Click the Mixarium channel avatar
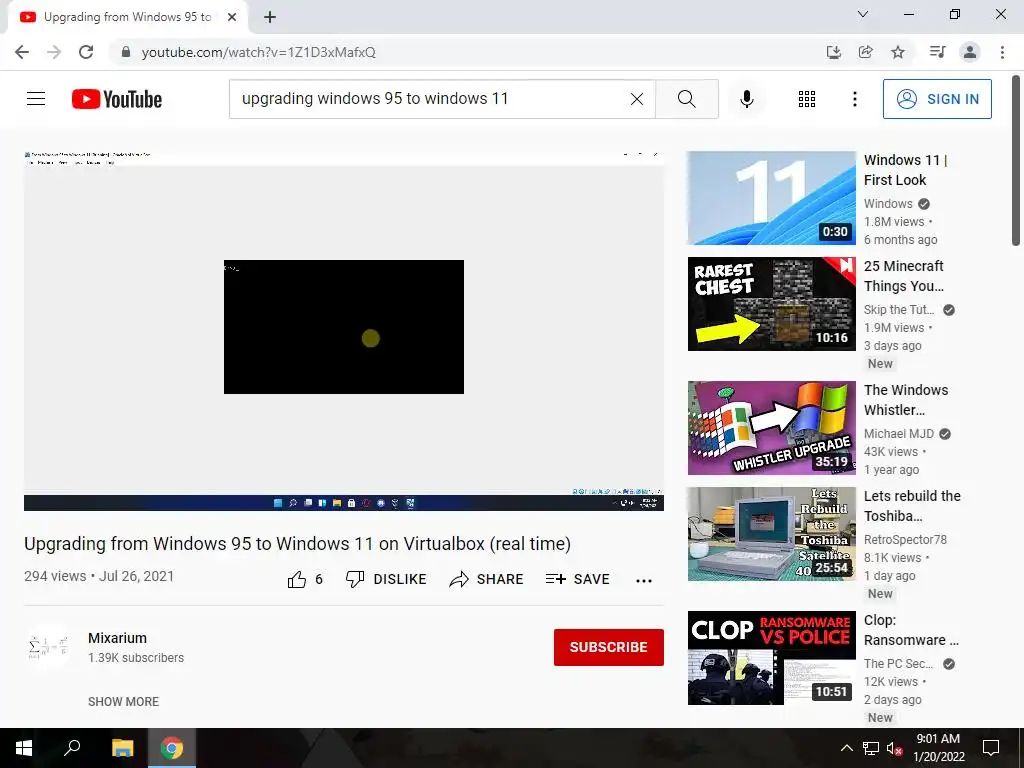 click(48, 647)
